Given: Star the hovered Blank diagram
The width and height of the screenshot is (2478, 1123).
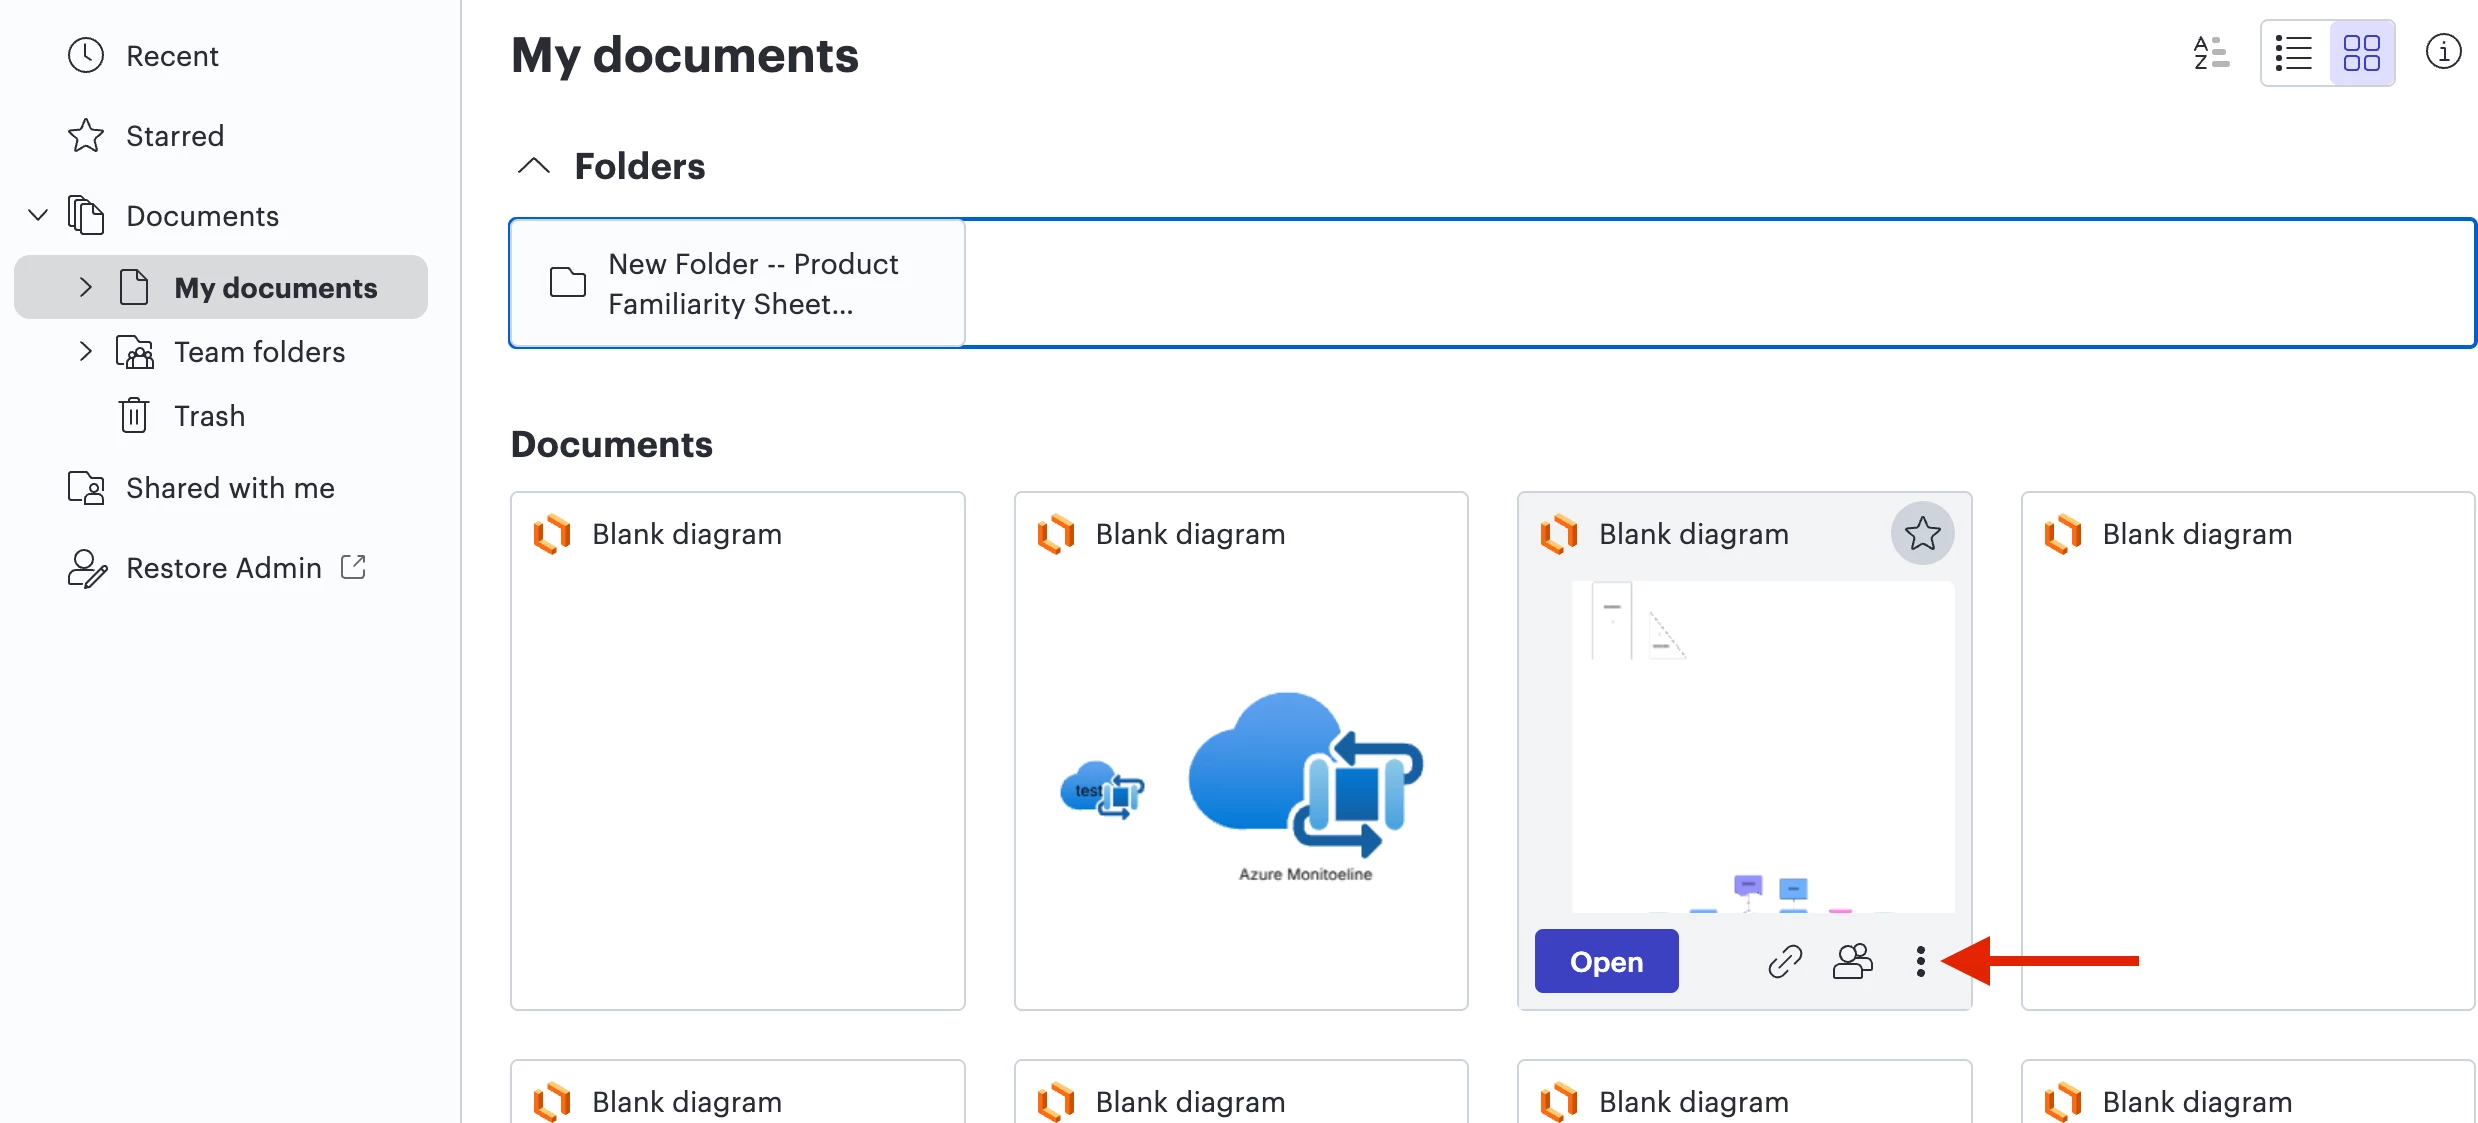Looking at the screenshot, I should coord(1922,533).
